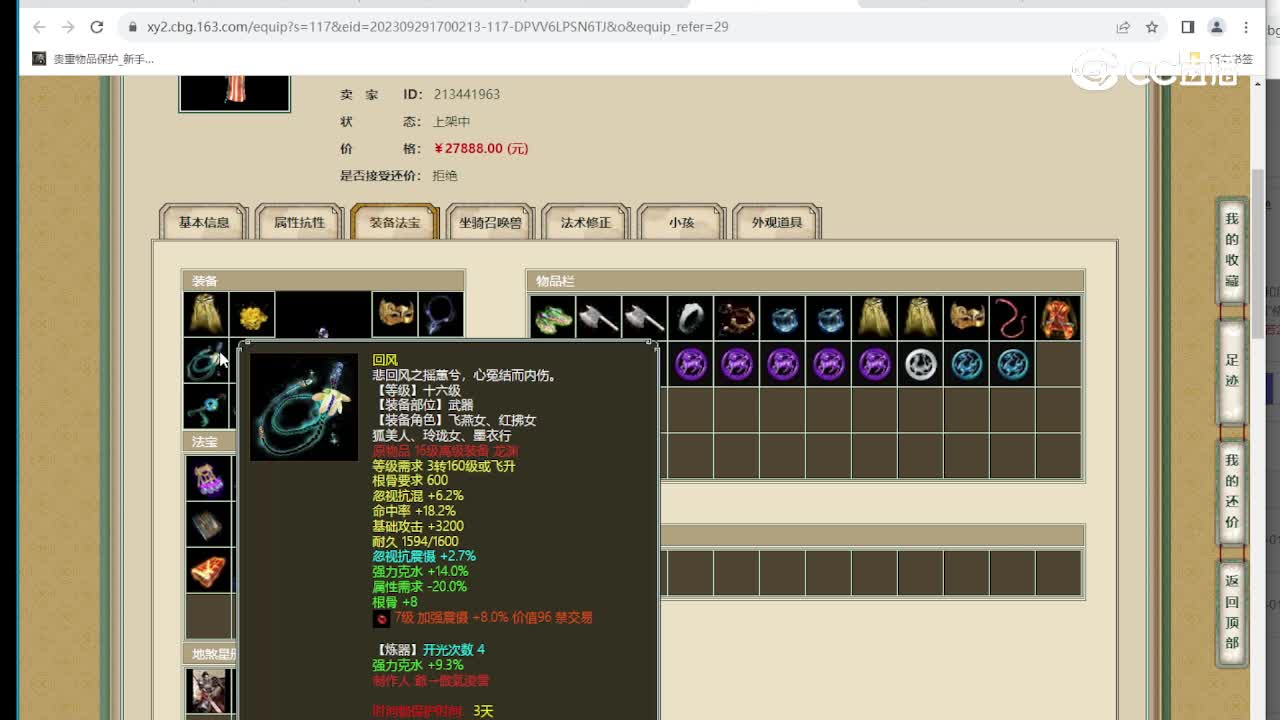Image resolution: width=1280 pixels, height=720 pixels.
Task: Select the brown bracelet item in 物品栏
Action: (736, 317)
